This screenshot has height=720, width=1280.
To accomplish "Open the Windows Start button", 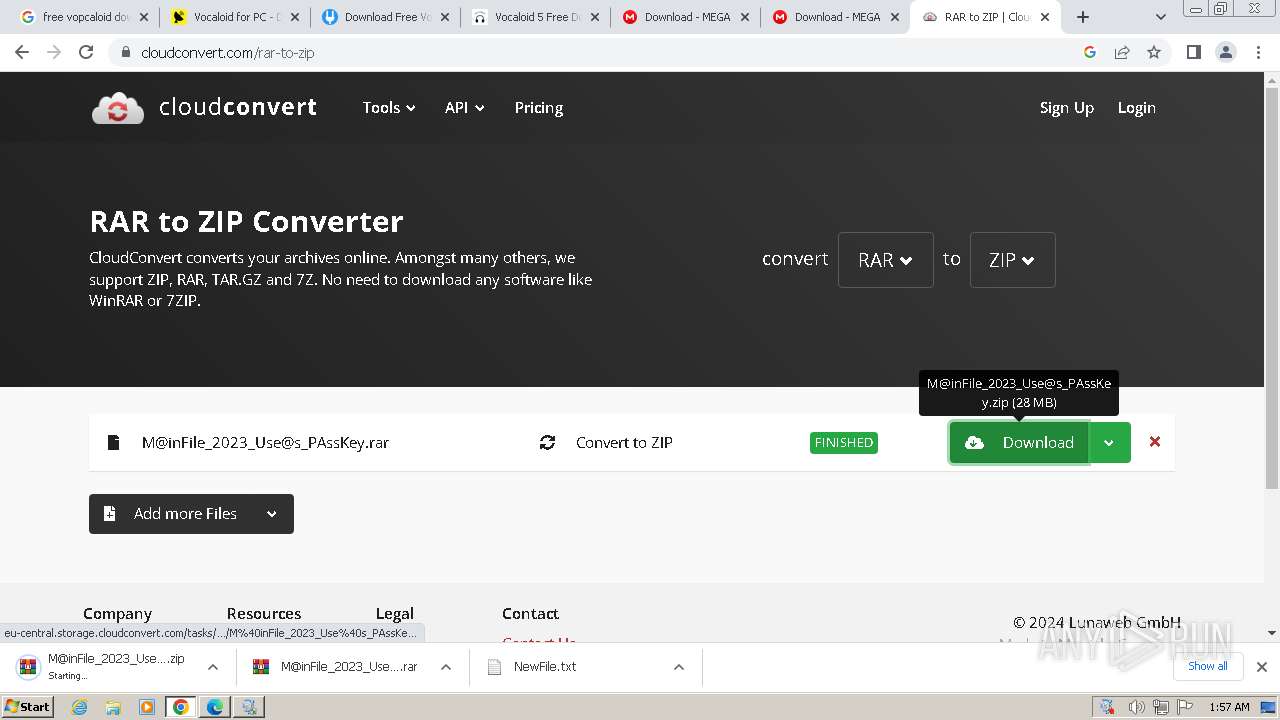I will 27,706.
